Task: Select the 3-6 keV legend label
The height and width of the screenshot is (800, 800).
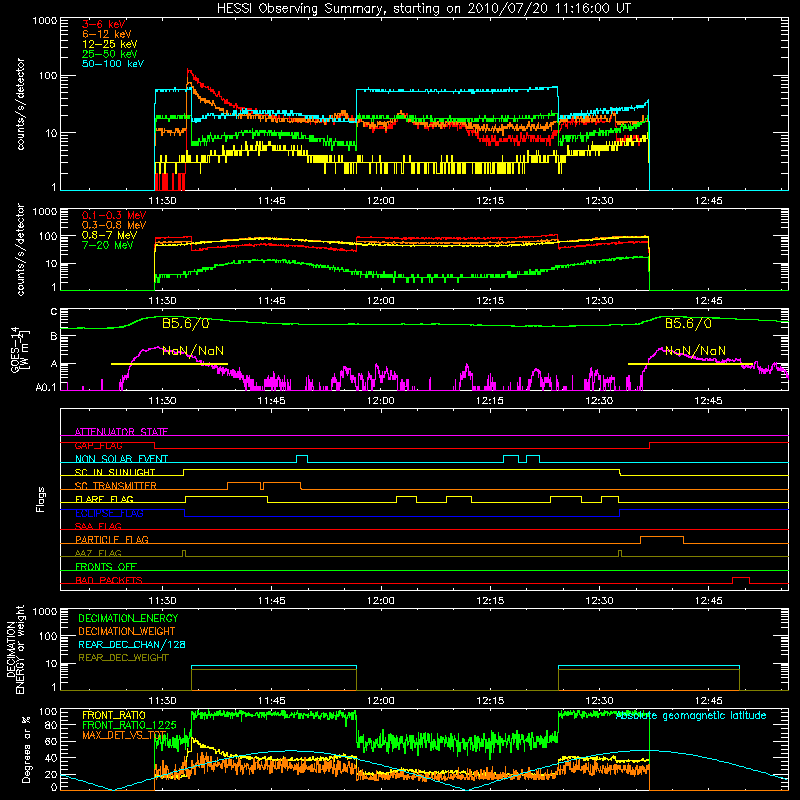Action: (x=104, y=24)
